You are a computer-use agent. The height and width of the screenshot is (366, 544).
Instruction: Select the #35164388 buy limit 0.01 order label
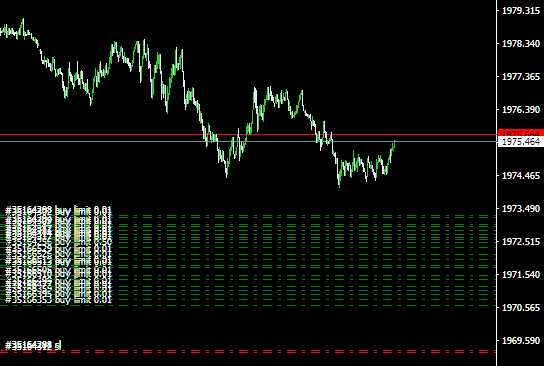pos(59,210)
